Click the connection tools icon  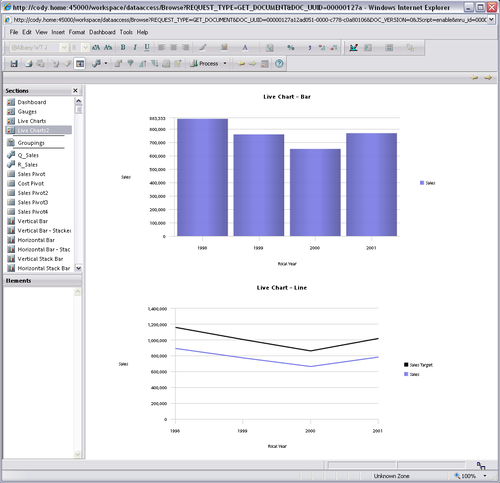(x=96, y=63)
